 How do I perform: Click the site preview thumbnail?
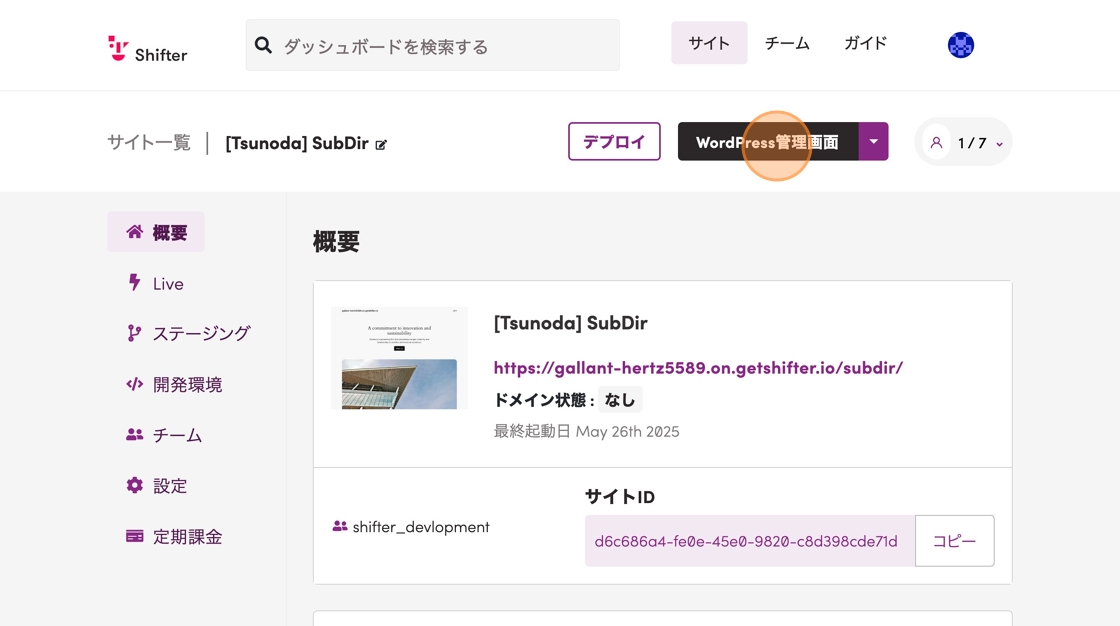coord(399,358)
